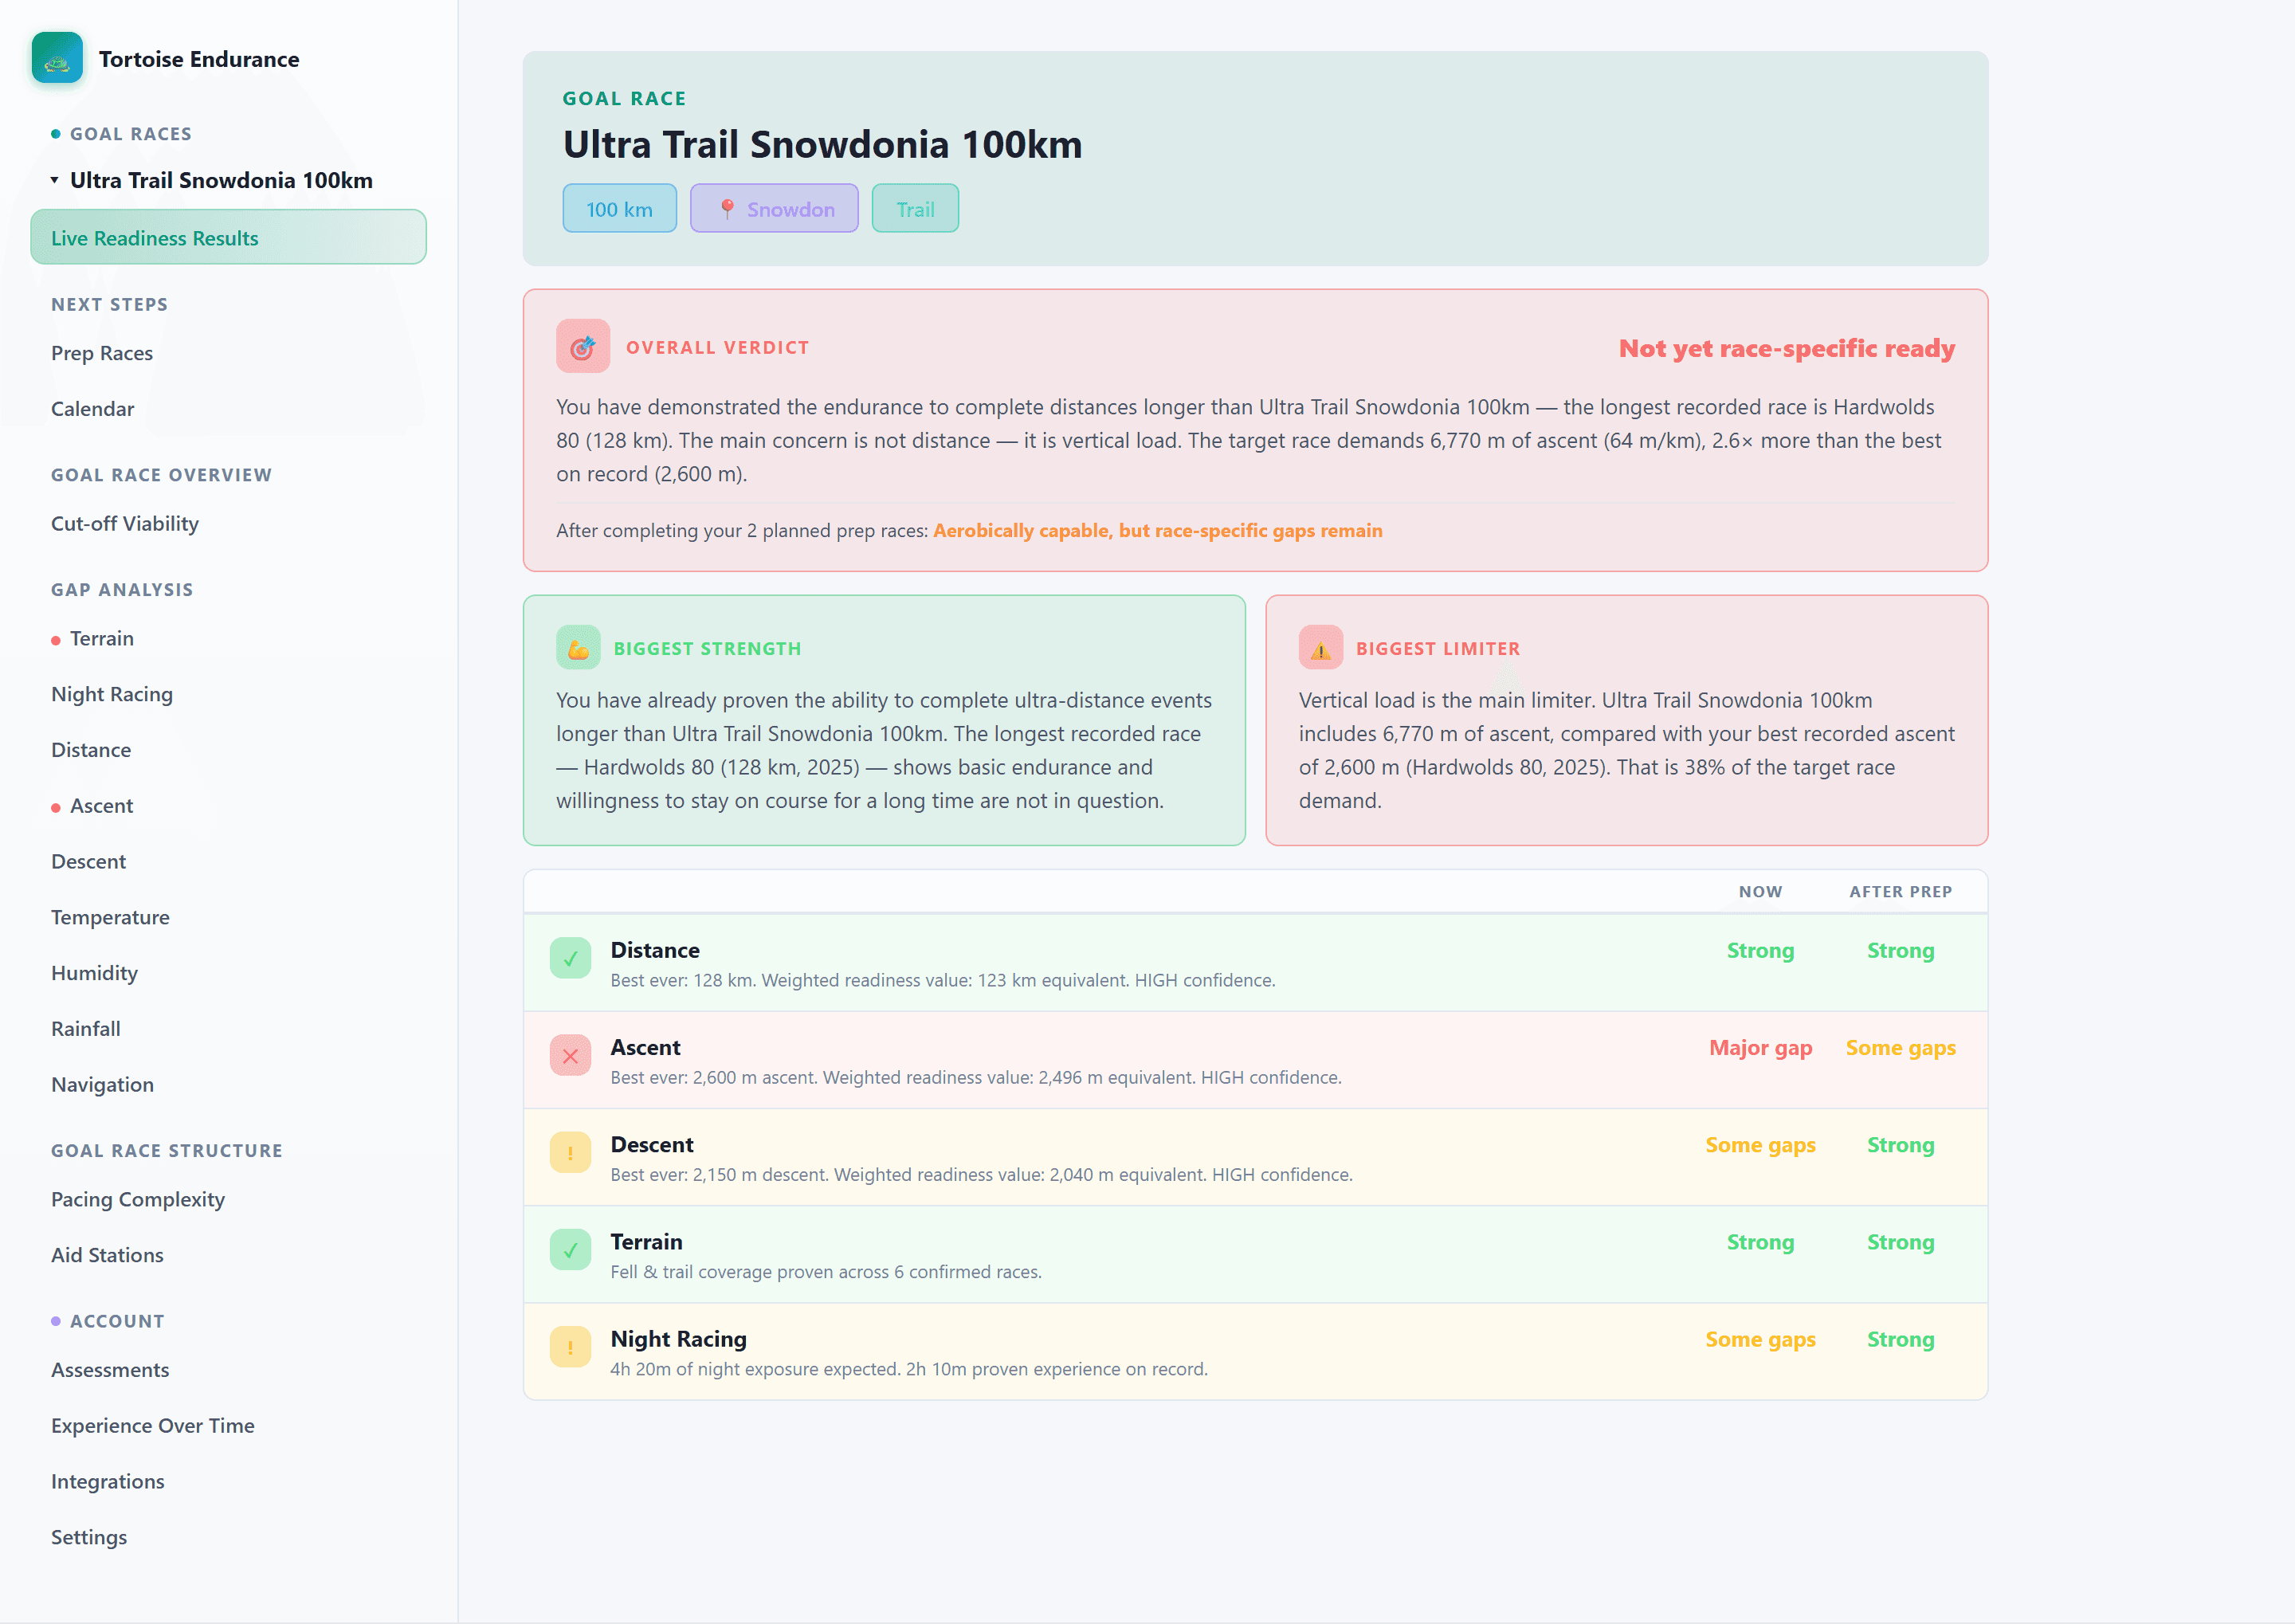
Task: Open Cut-off Viability
Action: tap(125, 524)
